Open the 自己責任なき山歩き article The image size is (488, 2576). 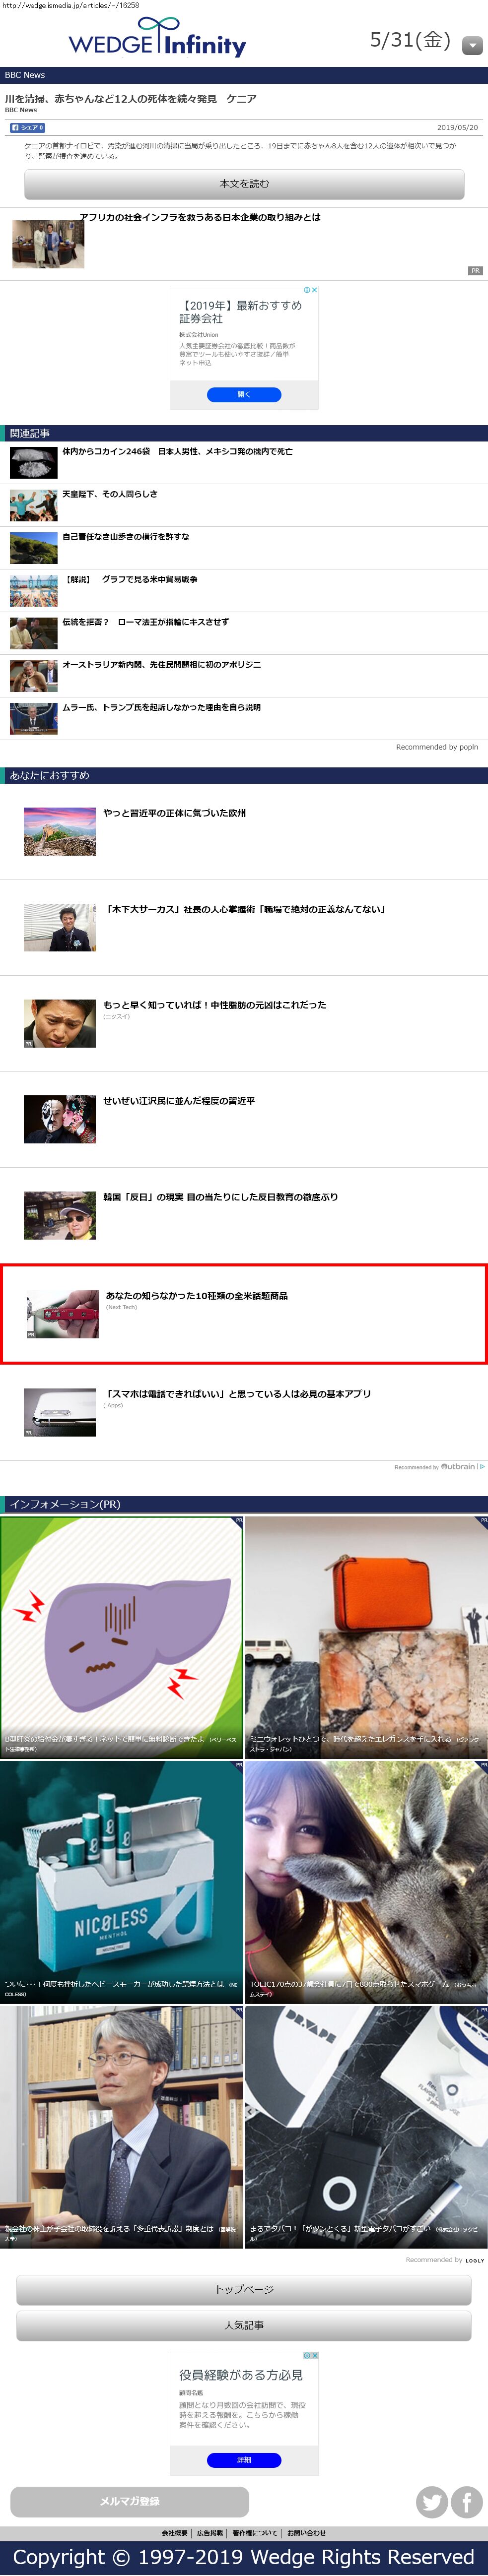[x=126, y=537]
